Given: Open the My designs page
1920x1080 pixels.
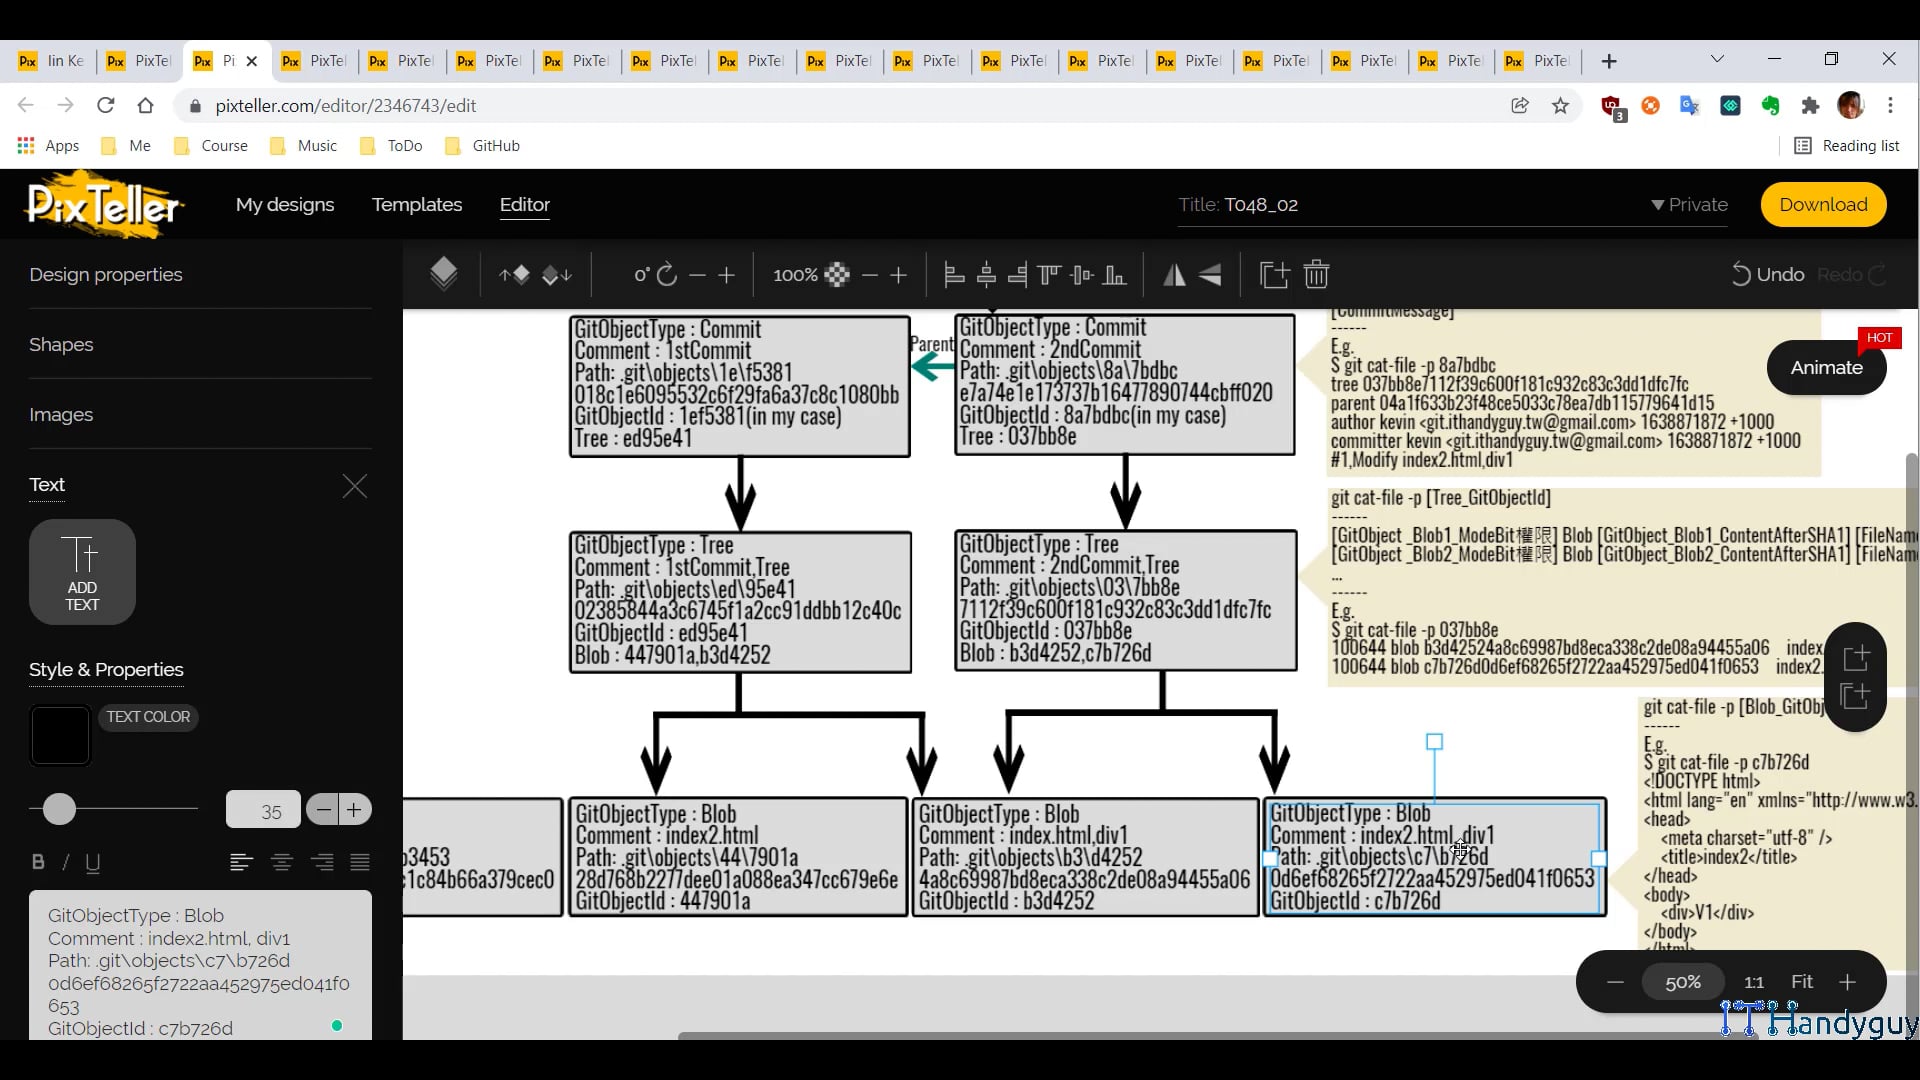Looking at the screenshot, I should pos(285,204).
